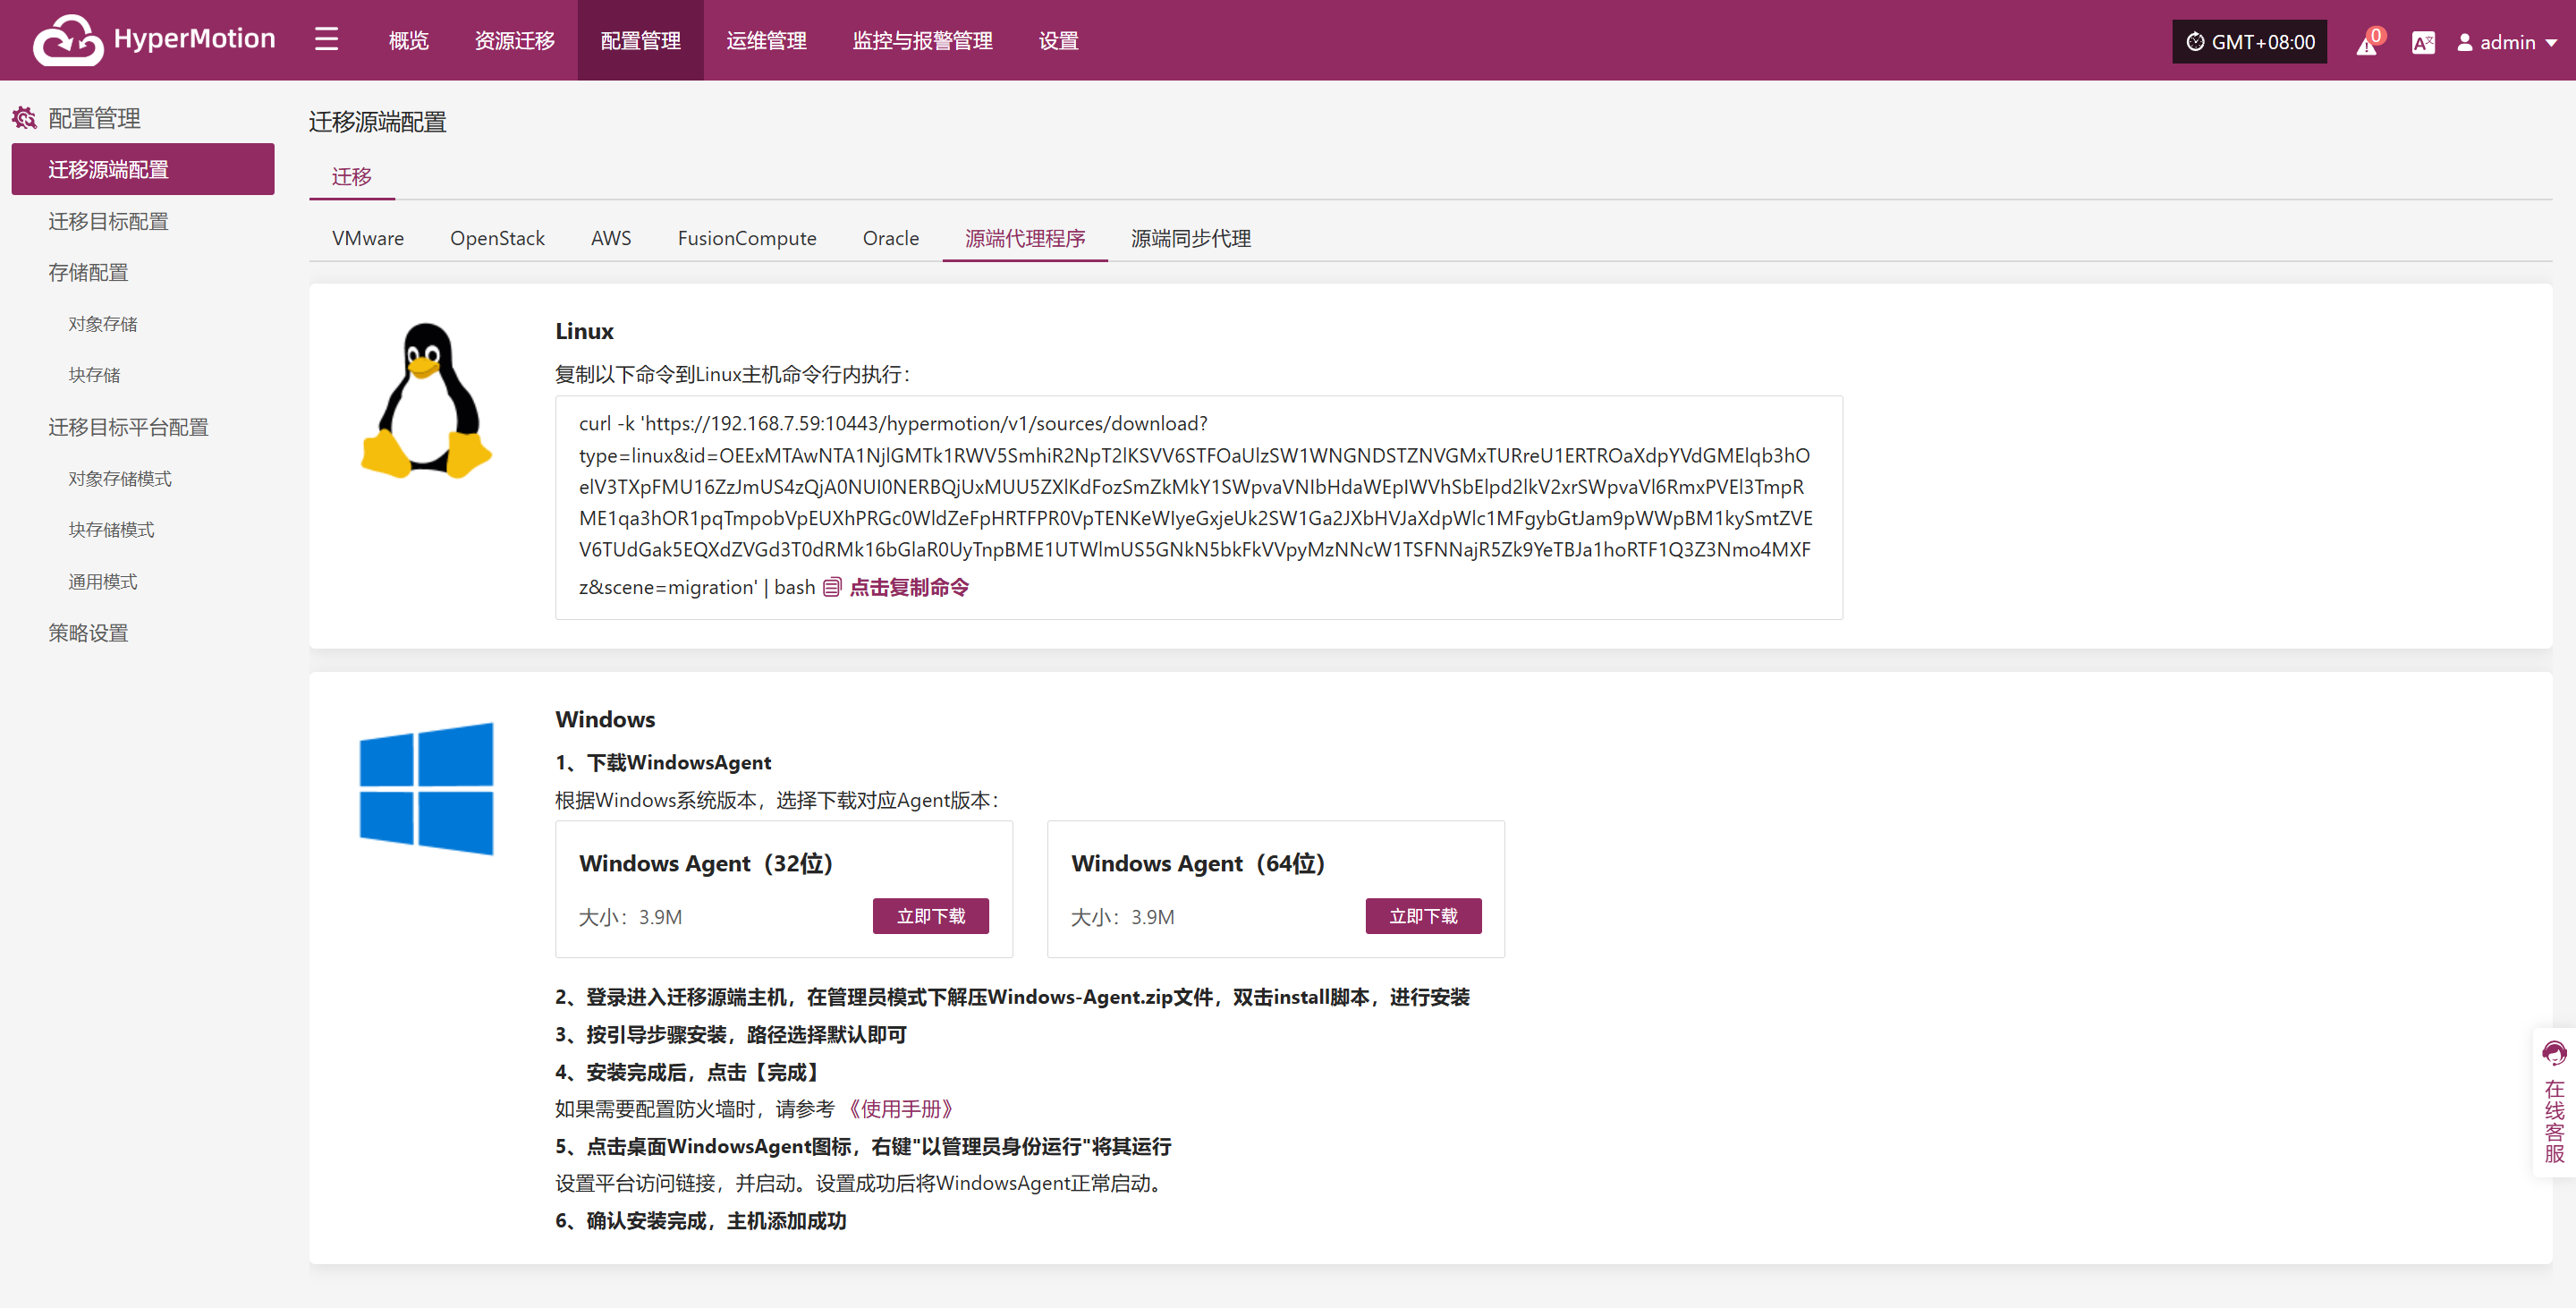
Task: Open the 设置 menu
Action: pyautogui.click(x=1058, y=40)
